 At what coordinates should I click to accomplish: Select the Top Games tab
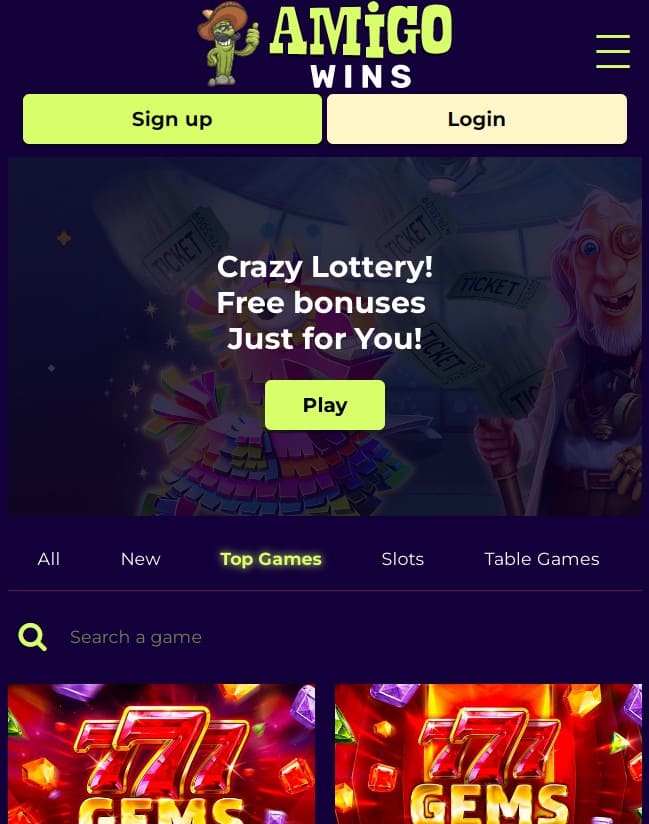[271, 559]
